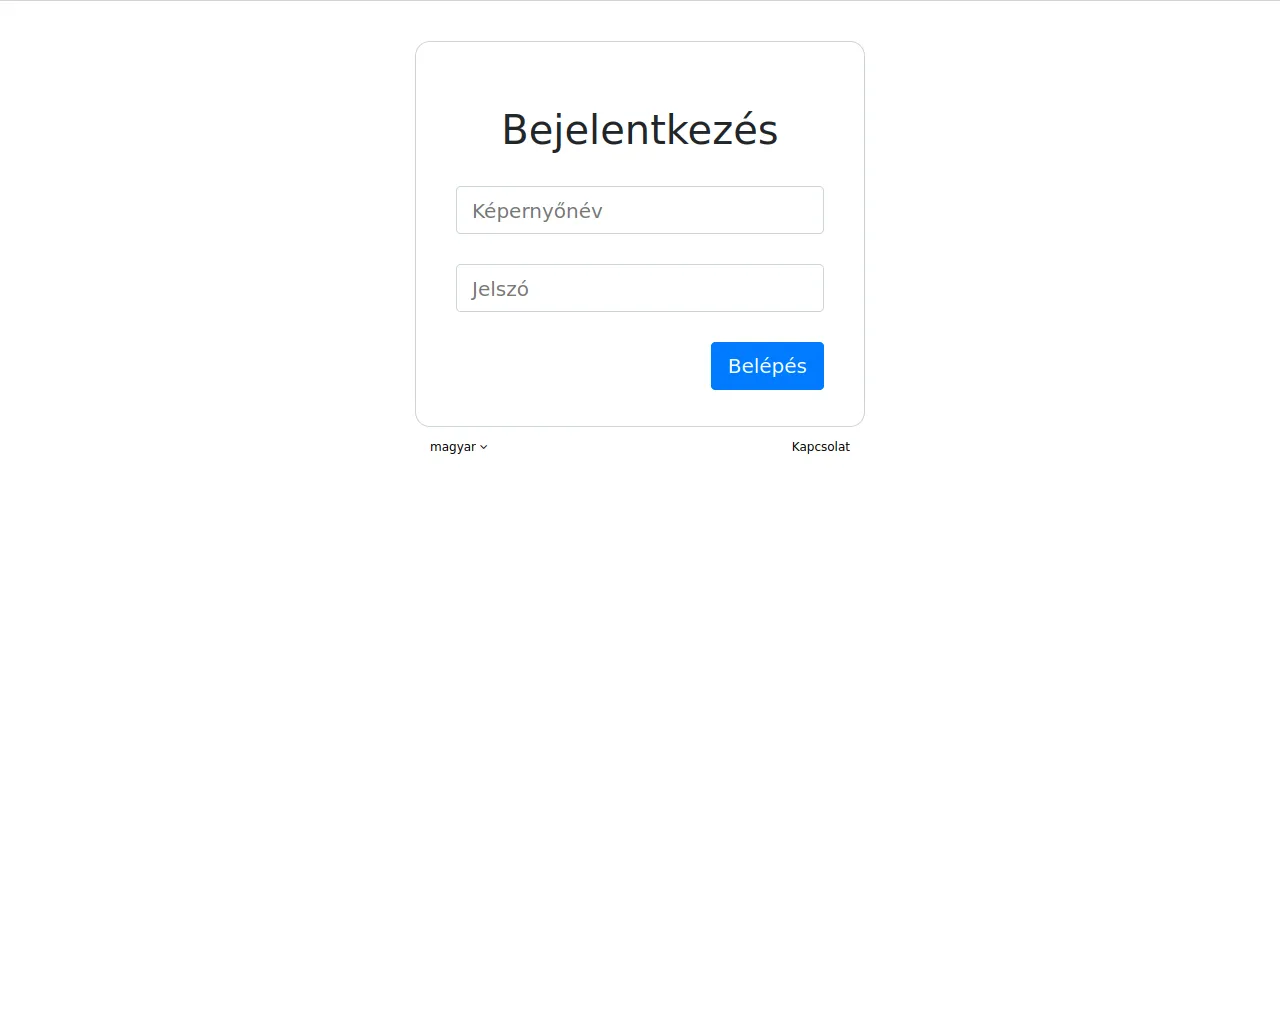
Task: Click into the Jelszó password field
Action: [x=640, y=288]
